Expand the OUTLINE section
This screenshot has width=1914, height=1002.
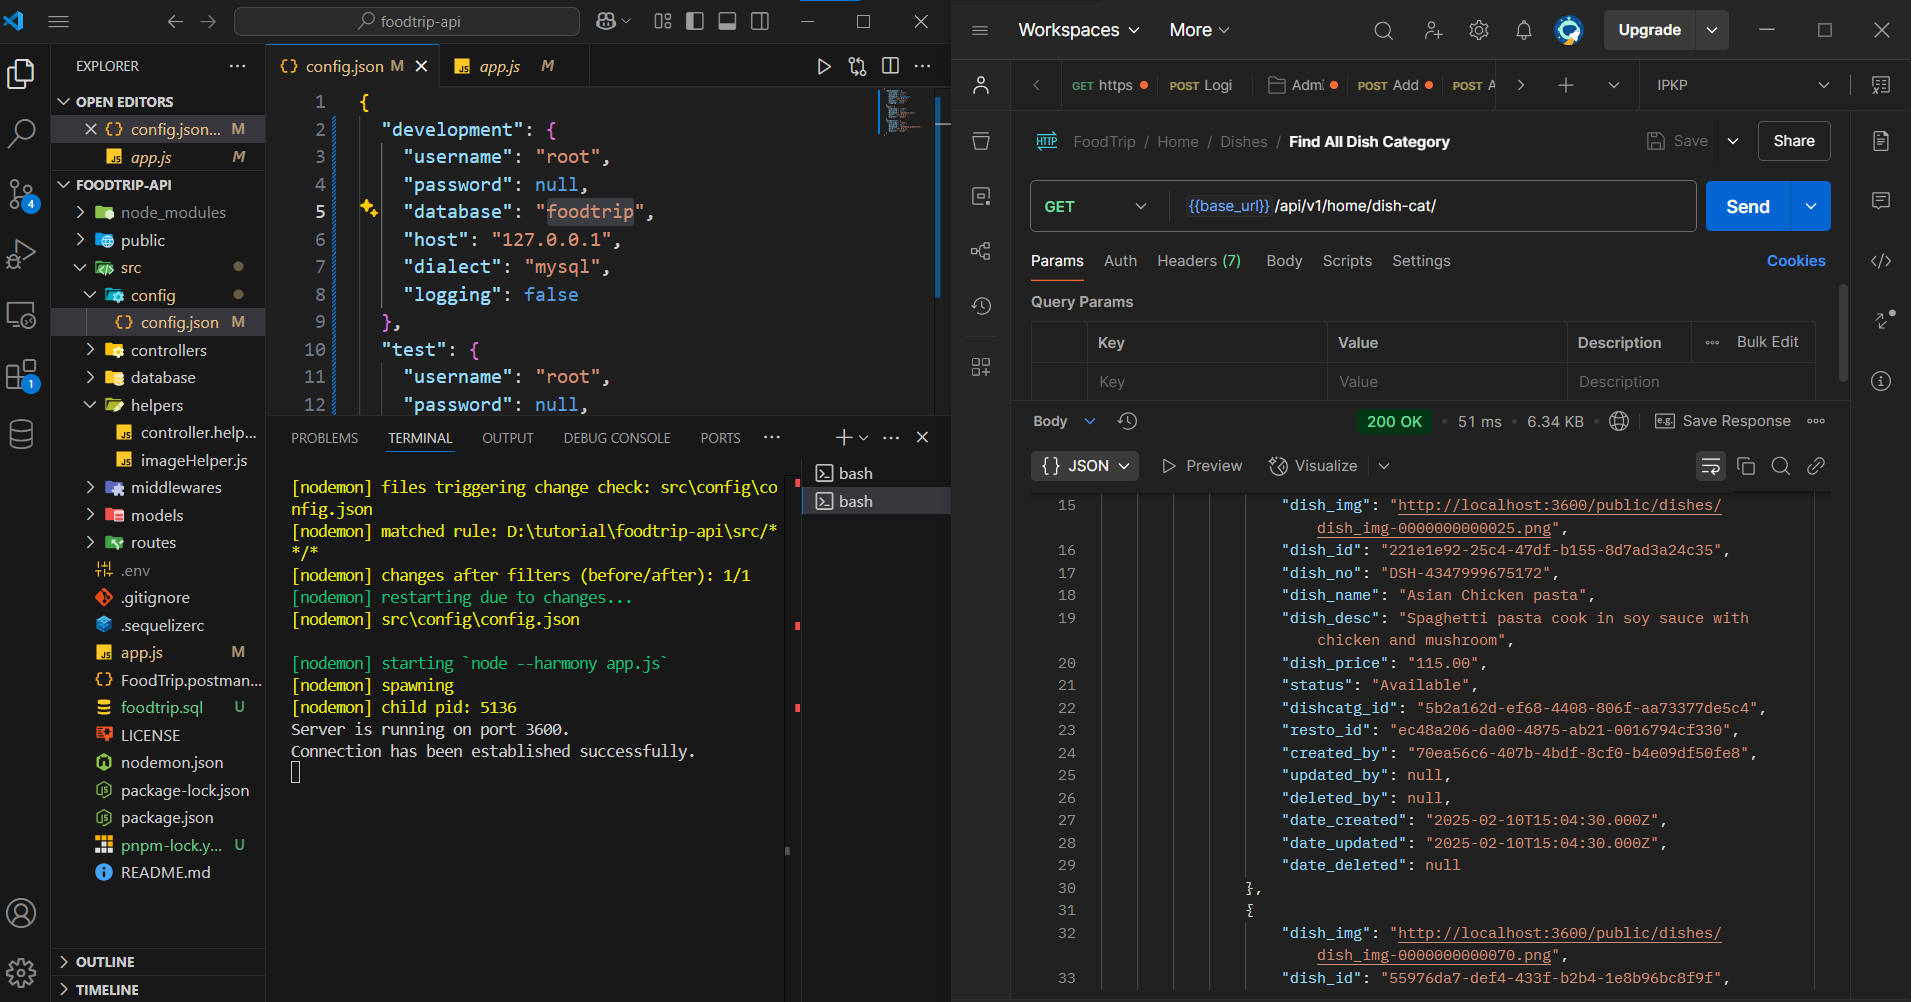[158, 962]
